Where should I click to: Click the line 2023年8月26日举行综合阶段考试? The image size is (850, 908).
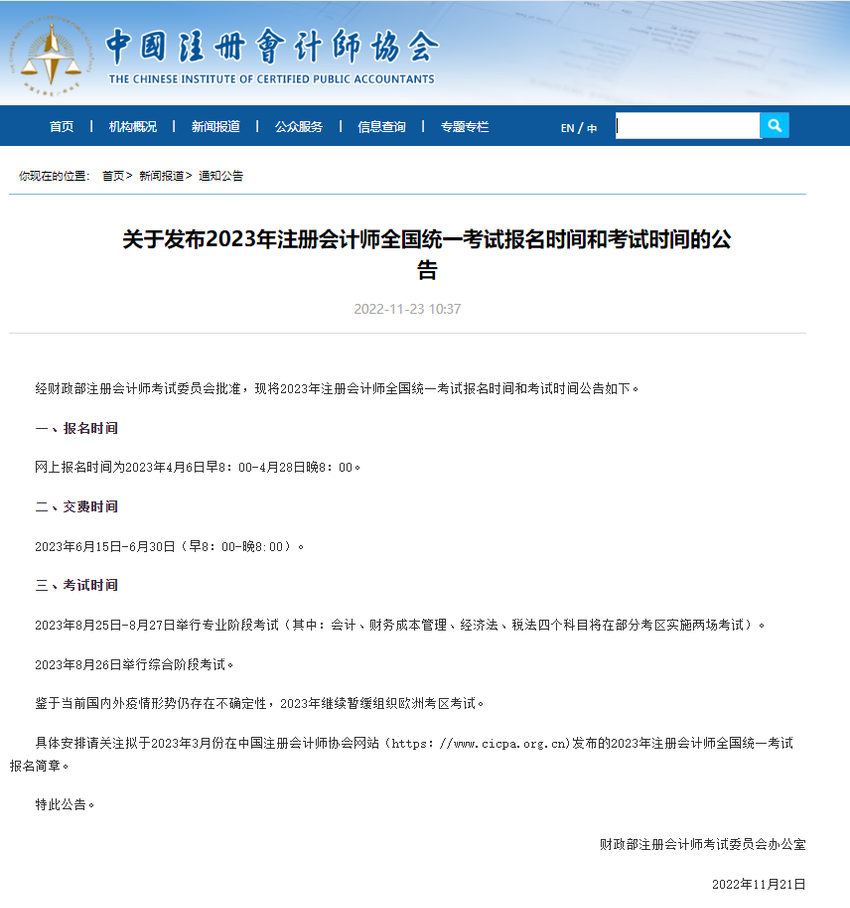pyautogui.click(x=134, y=664)
